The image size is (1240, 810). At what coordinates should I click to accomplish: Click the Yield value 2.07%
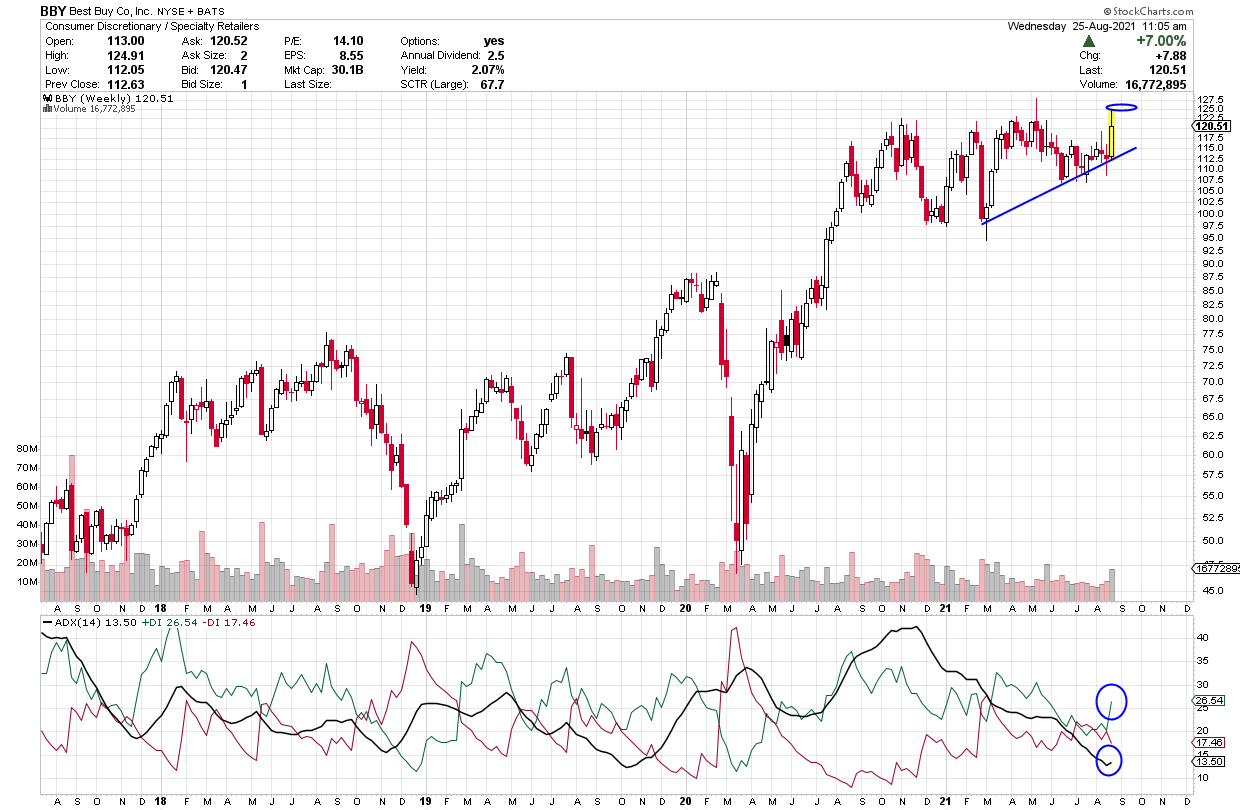click(486, 71)
